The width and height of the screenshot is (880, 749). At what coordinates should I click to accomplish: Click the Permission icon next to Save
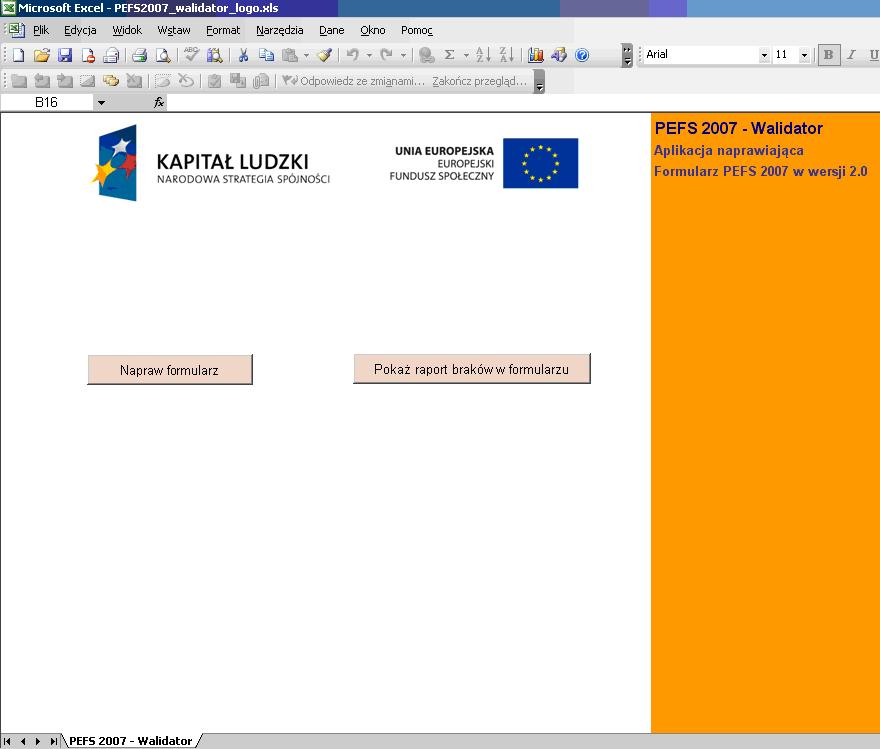pyautogui.click(x=88, y=55)
